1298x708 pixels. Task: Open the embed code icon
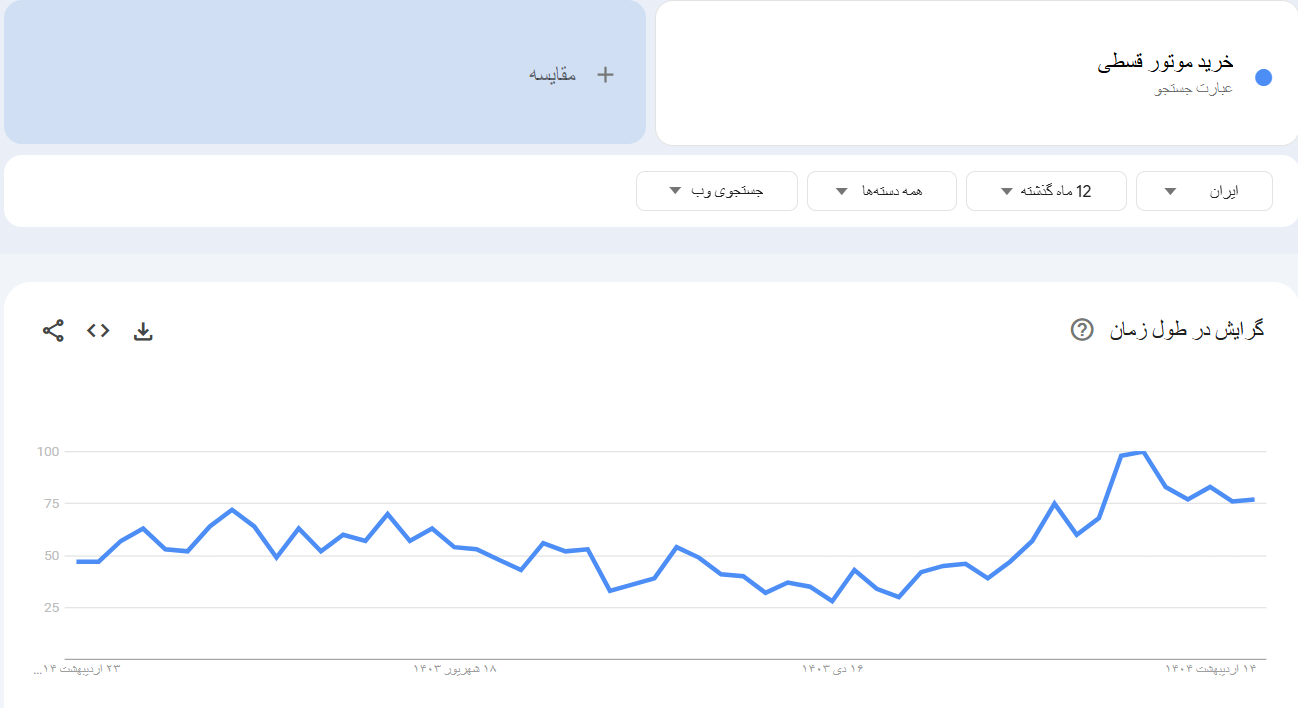(x=98, y=331)
